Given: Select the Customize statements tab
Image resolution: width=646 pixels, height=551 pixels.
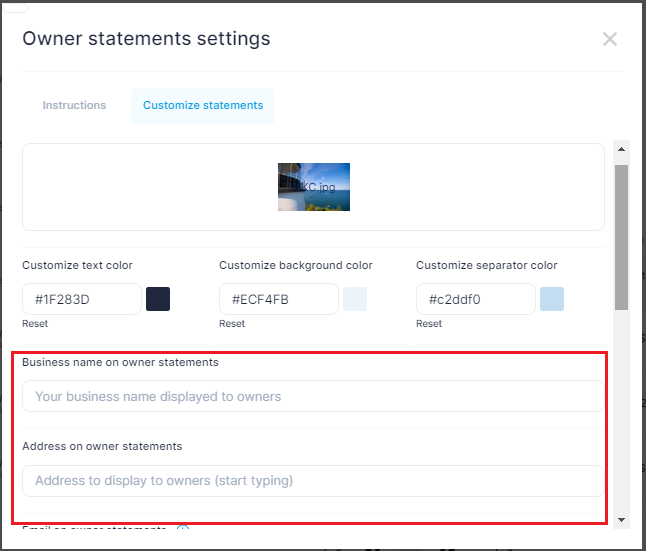Looking at the screenshot, I should coord(203,106).
